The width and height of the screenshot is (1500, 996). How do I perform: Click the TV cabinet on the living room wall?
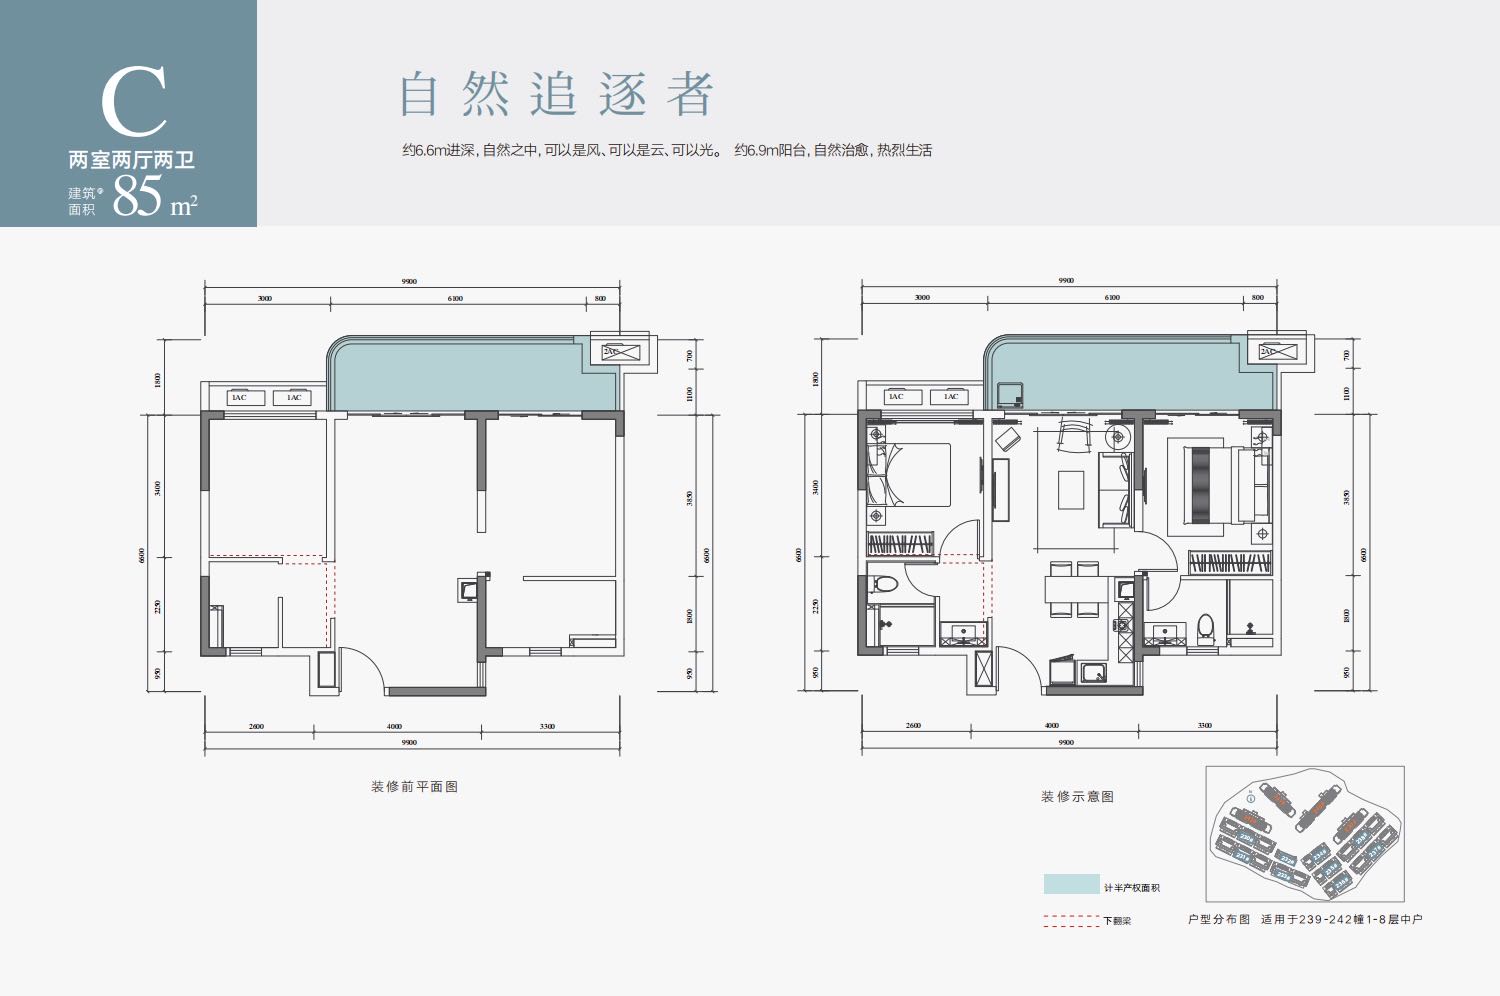pos(1001,489)
